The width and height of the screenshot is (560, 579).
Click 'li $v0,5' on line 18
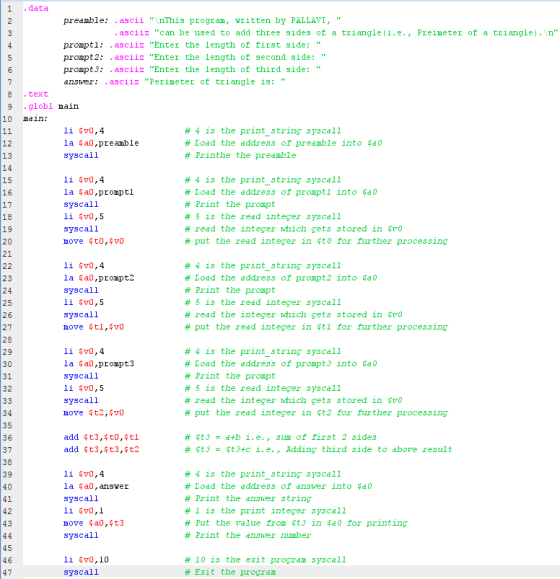[83, 217]
